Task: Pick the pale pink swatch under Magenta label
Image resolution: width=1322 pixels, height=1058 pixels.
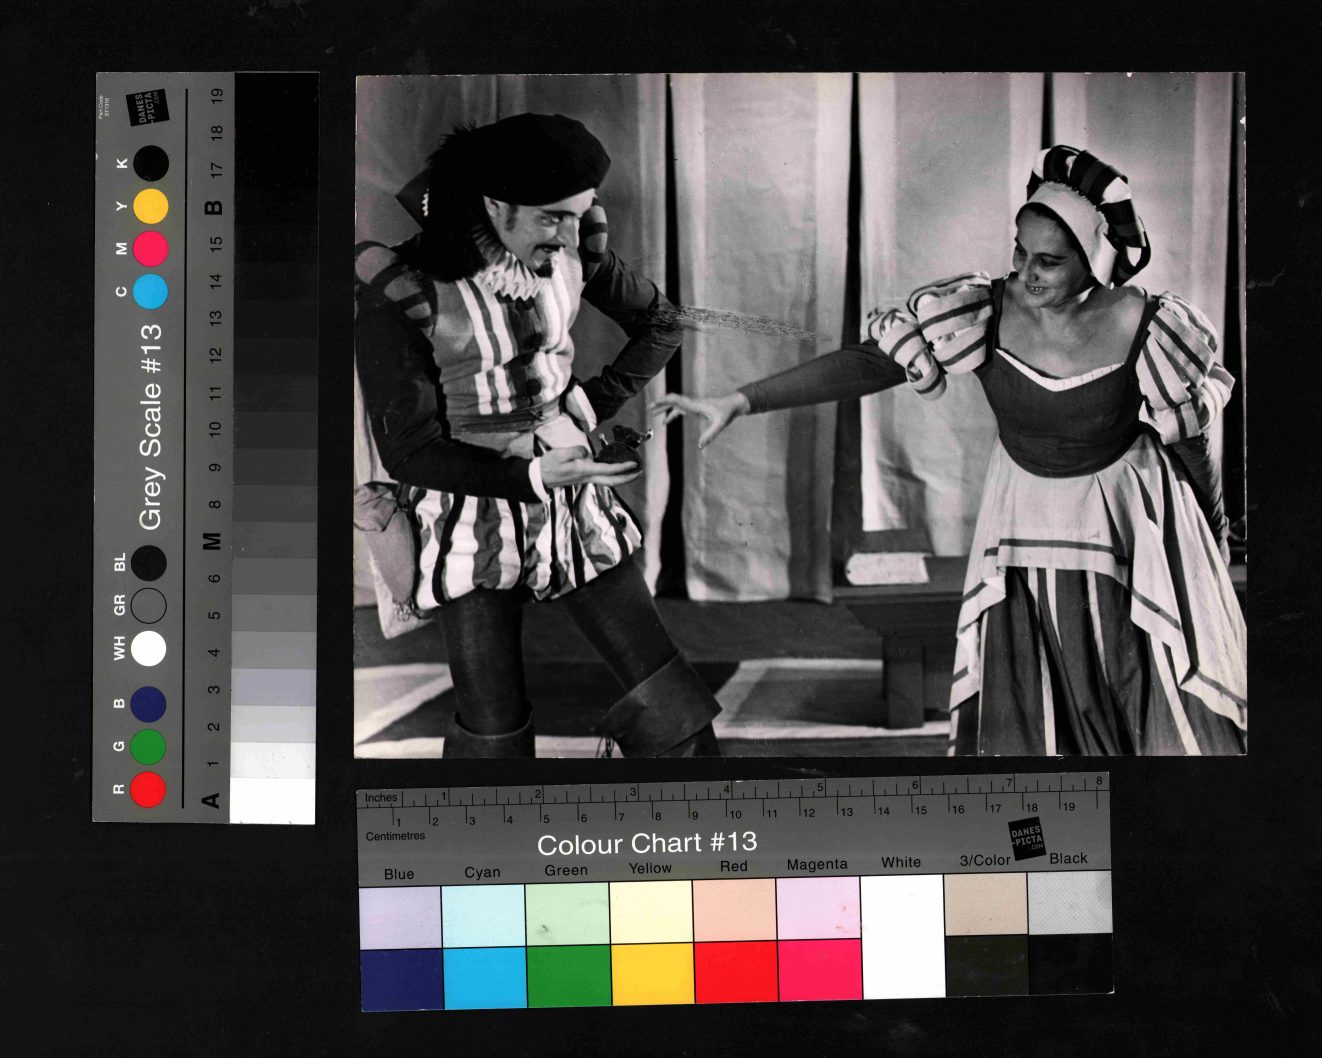Action: click(x=819, y=908)
